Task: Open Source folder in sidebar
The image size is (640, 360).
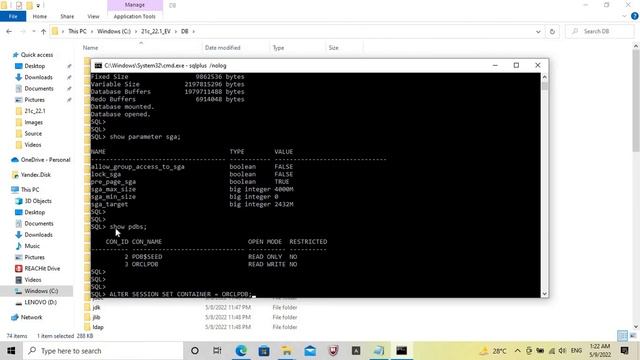Action: [x=33, y=133]
